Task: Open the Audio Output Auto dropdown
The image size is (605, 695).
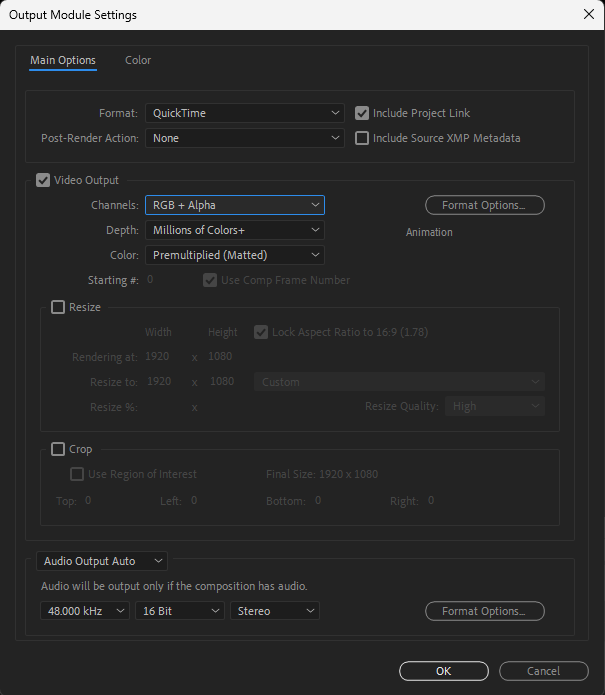Action: click(102, 561)
